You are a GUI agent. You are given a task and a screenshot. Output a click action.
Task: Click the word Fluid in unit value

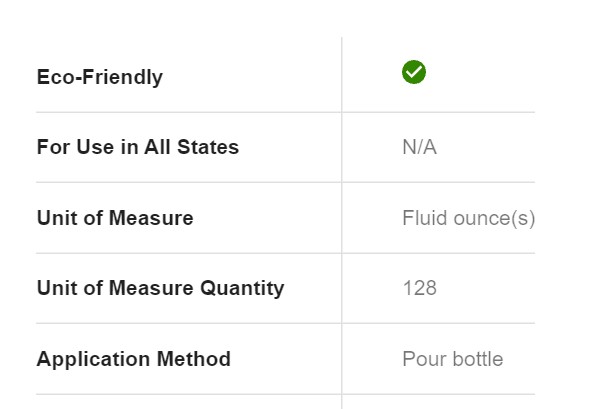pyautogui.click(x=425, y=218)
